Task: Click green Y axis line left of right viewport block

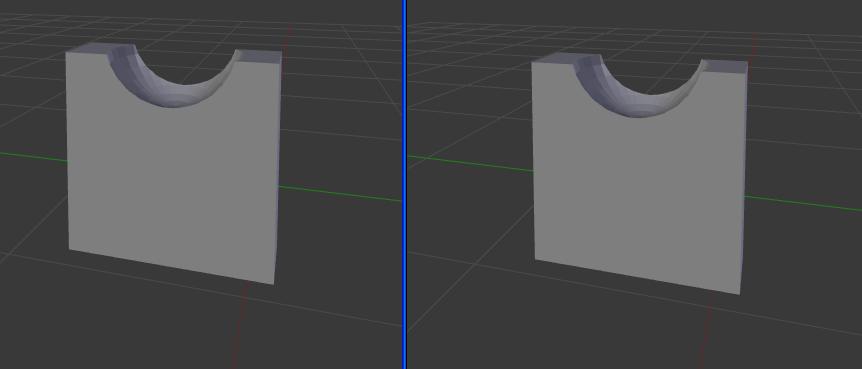Action: (470, 164)
